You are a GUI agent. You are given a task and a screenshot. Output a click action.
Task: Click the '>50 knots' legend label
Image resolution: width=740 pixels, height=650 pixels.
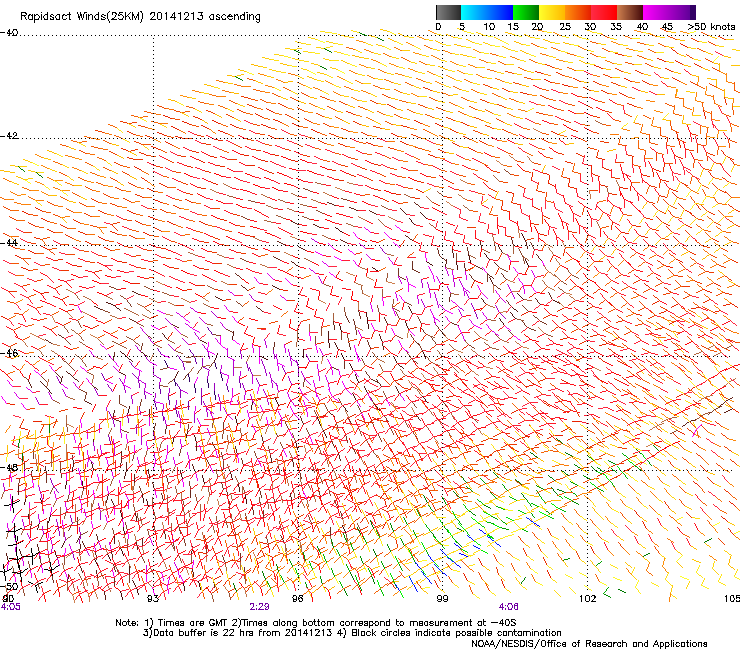pos(712,27)
